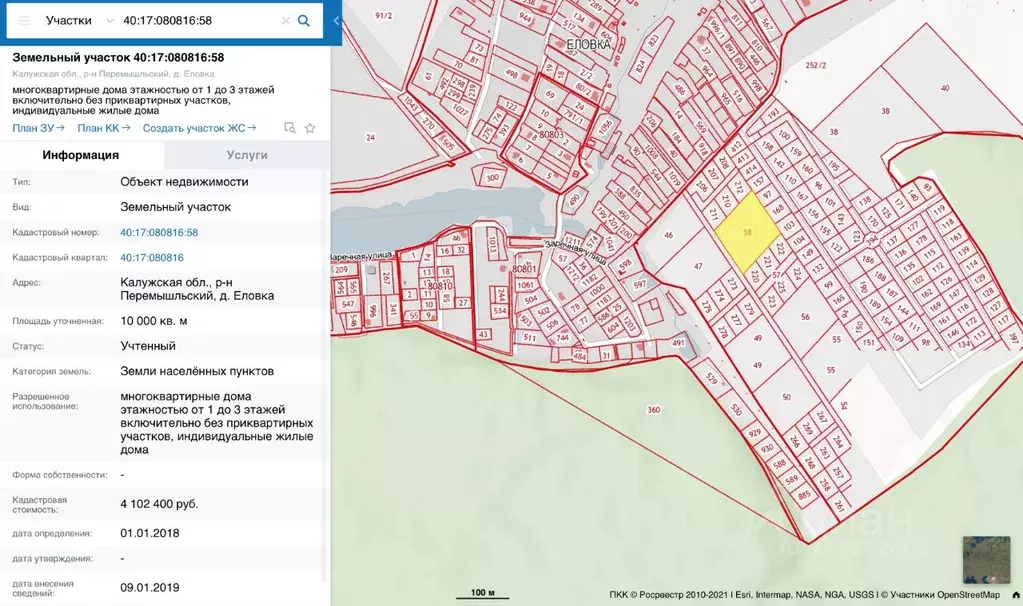Click the find-on-map icon beside star
This screenshot has width=1023, height=606.
290,128
